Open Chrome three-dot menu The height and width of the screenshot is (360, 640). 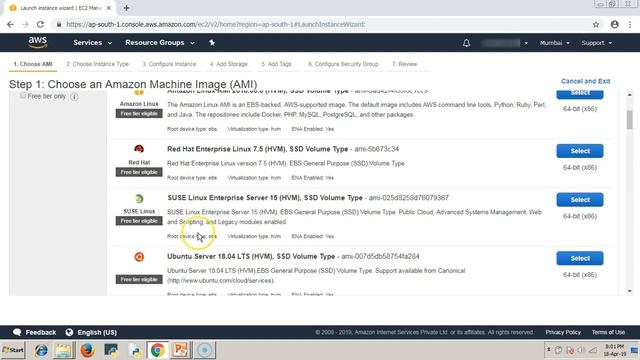[x=630, y=24]
